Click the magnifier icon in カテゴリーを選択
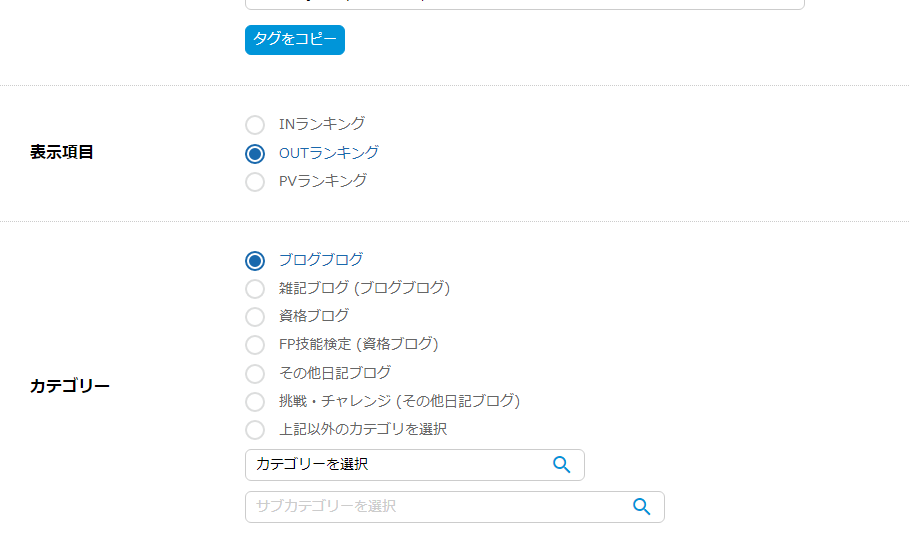 coord(561,464)
